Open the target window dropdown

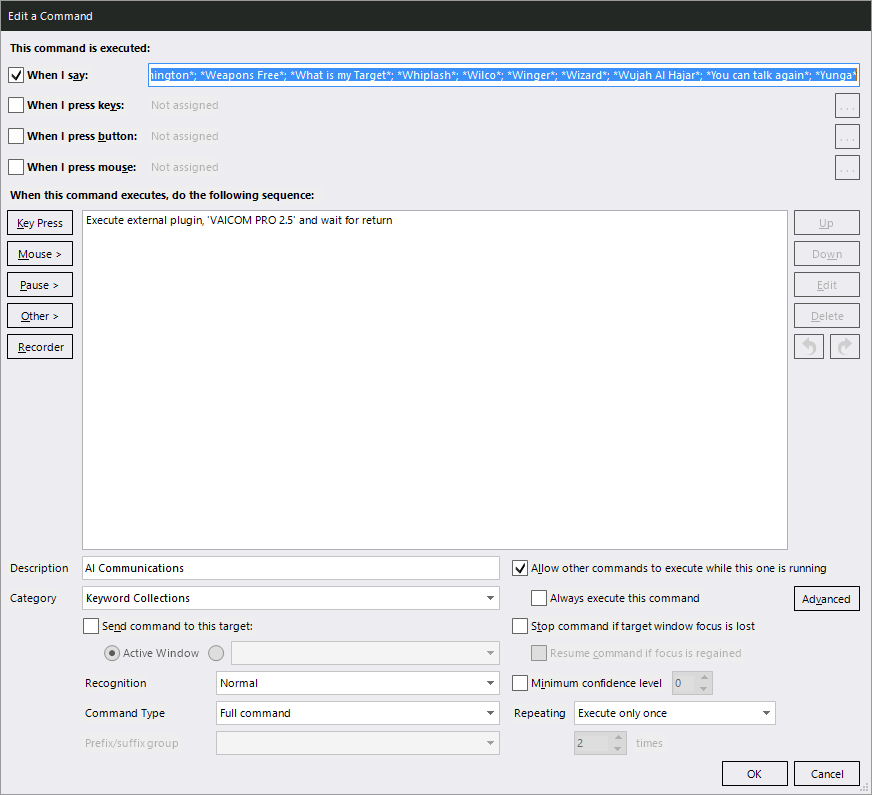(x=365, y=653)
